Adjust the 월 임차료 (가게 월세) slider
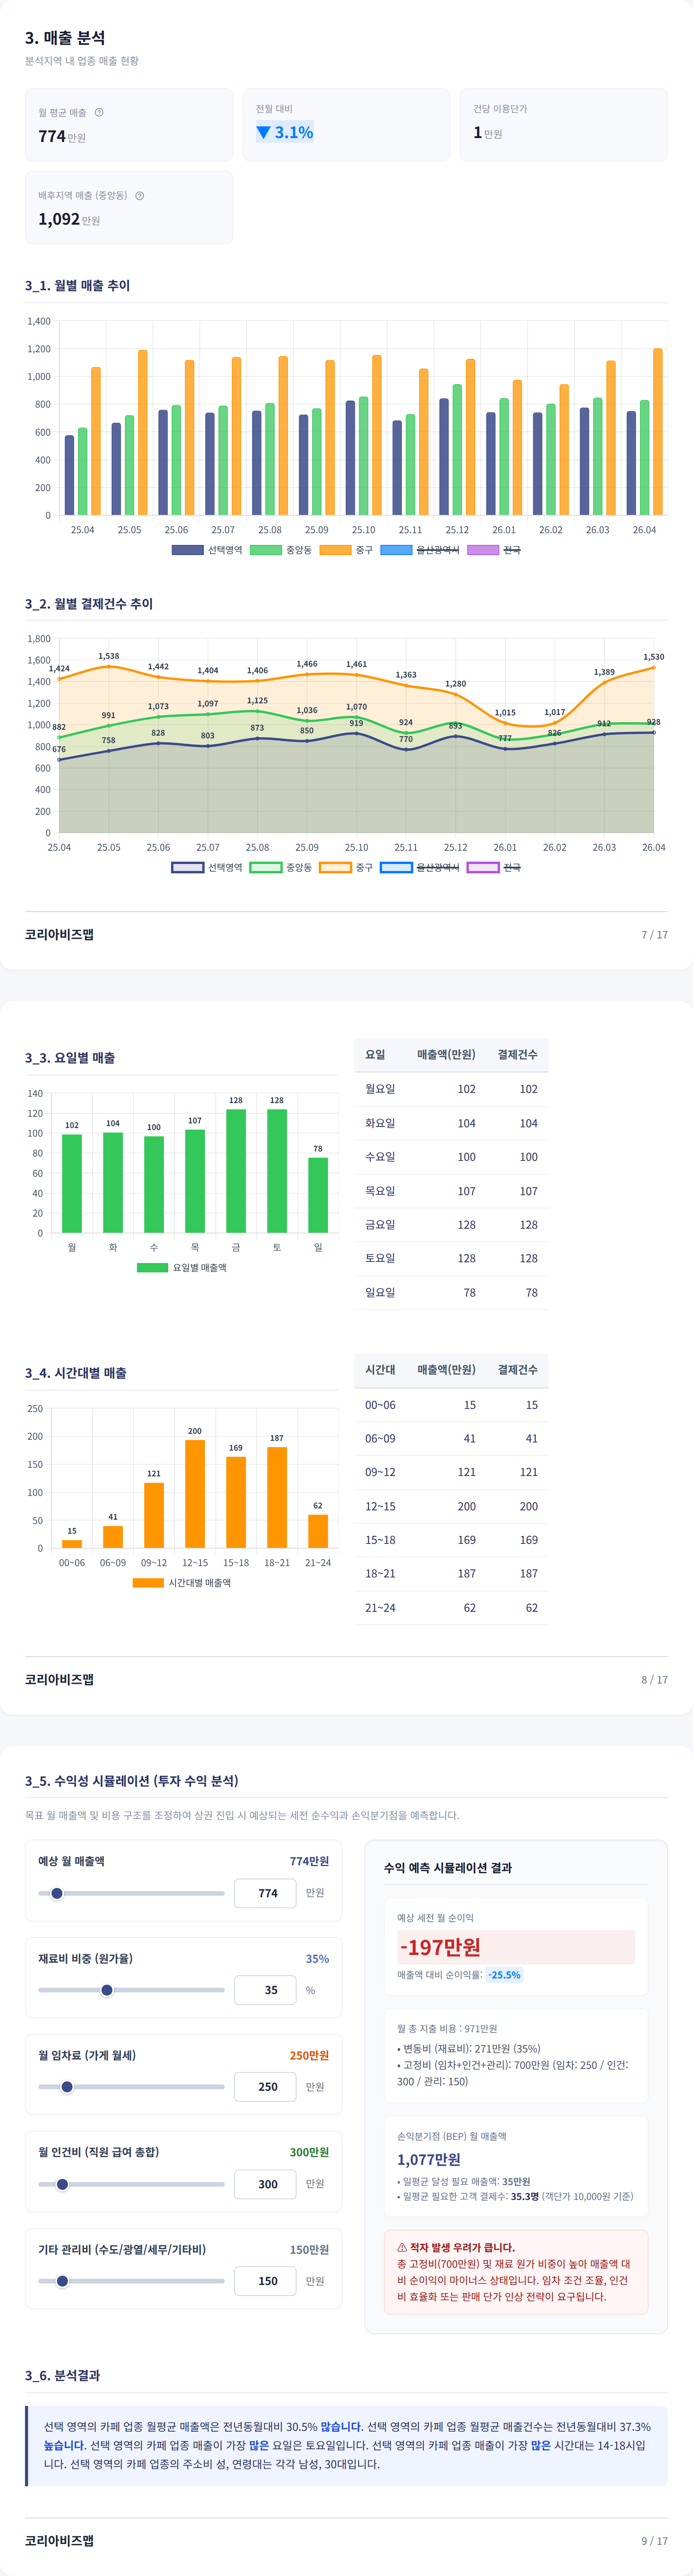The width and height of the screenshot is (693, 2576). pyautogui.click(x=131, y=2086)
